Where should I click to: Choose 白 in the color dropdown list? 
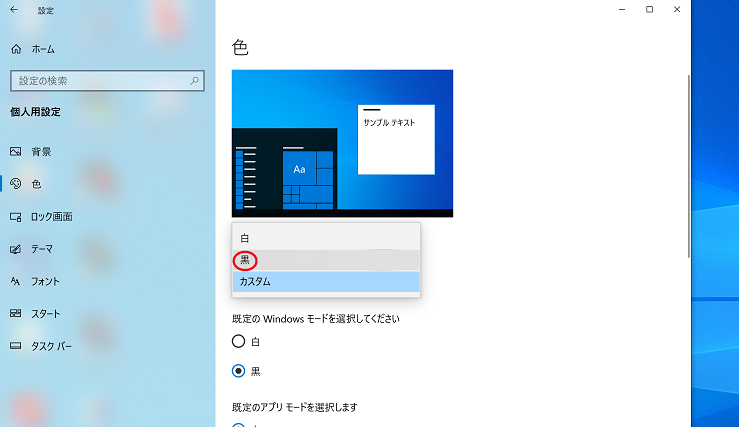(326, 238)
